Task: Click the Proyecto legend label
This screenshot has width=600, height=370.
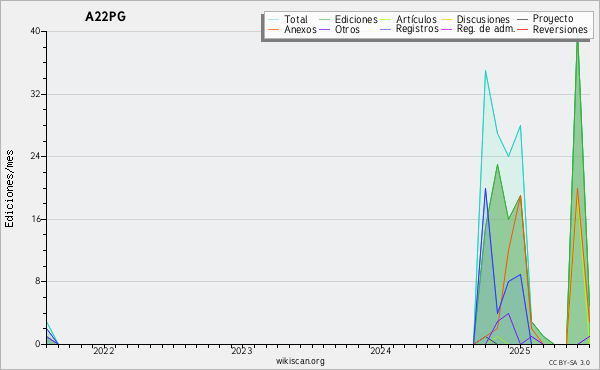Action: [553, 19]
